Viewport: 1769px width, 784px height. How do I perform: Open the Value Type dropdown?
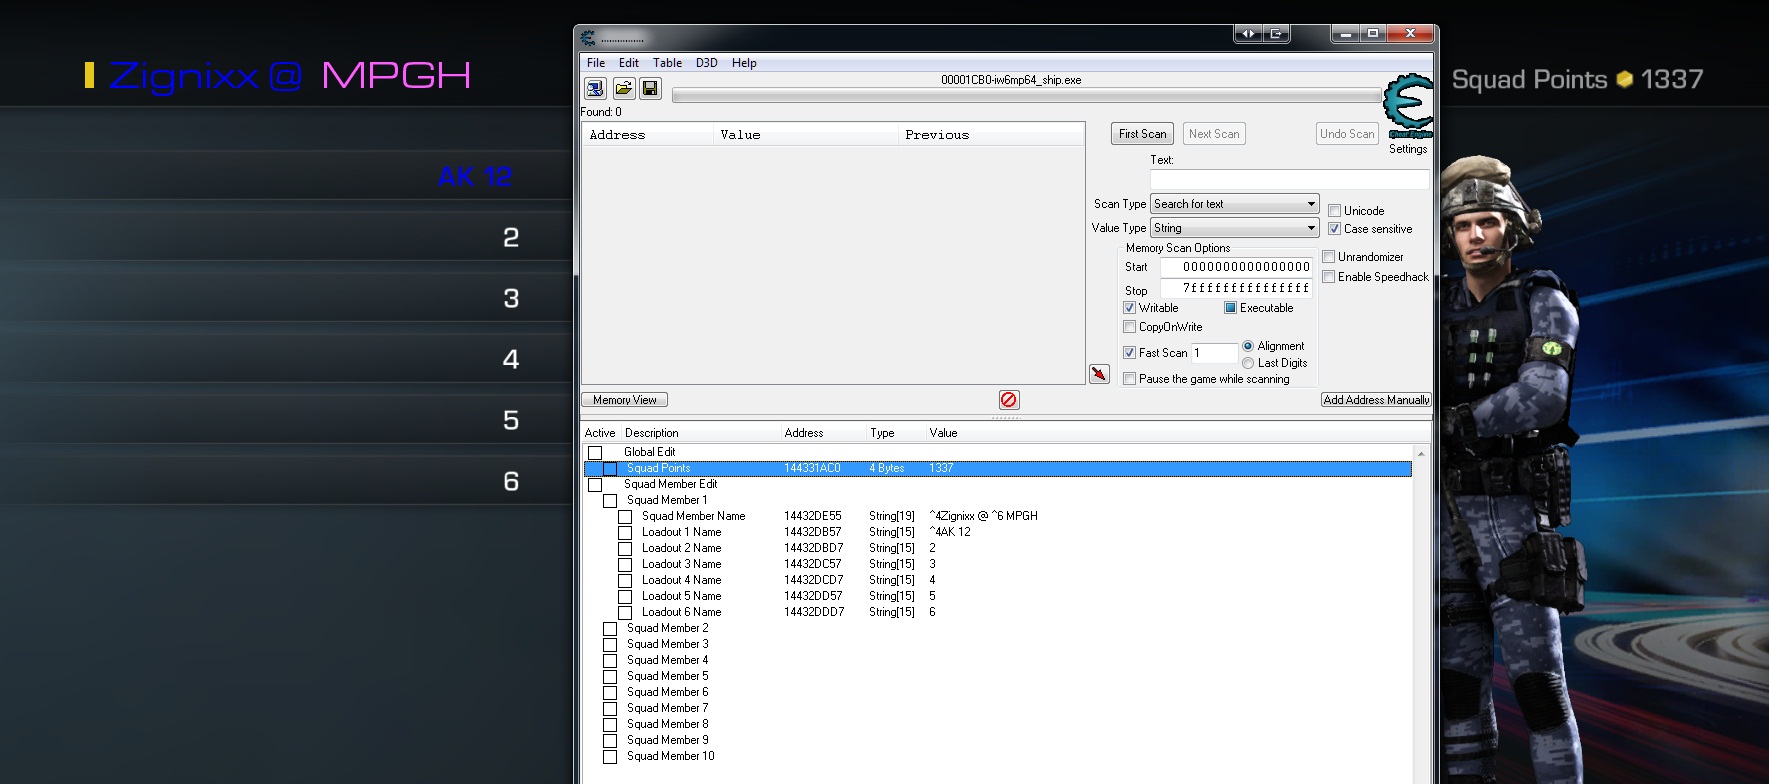click(x=1235, y=228)
